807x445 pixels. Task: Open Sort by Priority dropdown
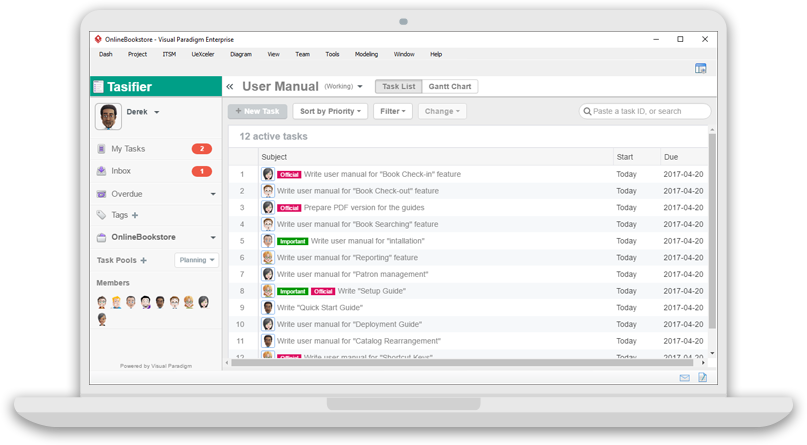point(330,111)
